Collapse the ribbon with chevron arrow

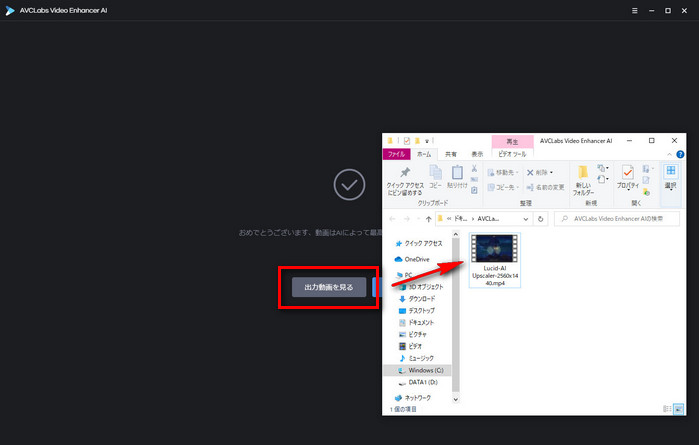669,154
